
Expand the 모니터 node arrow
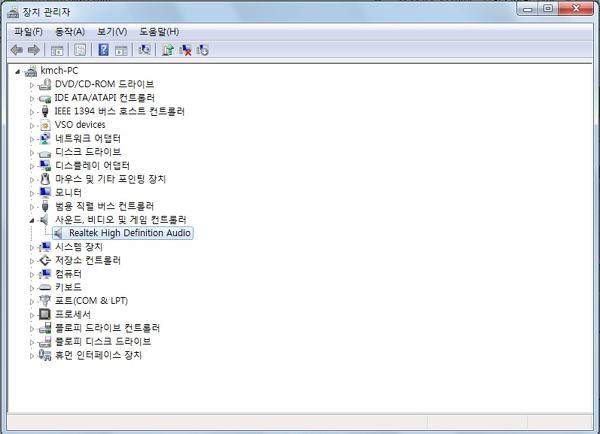coord(32,193)
